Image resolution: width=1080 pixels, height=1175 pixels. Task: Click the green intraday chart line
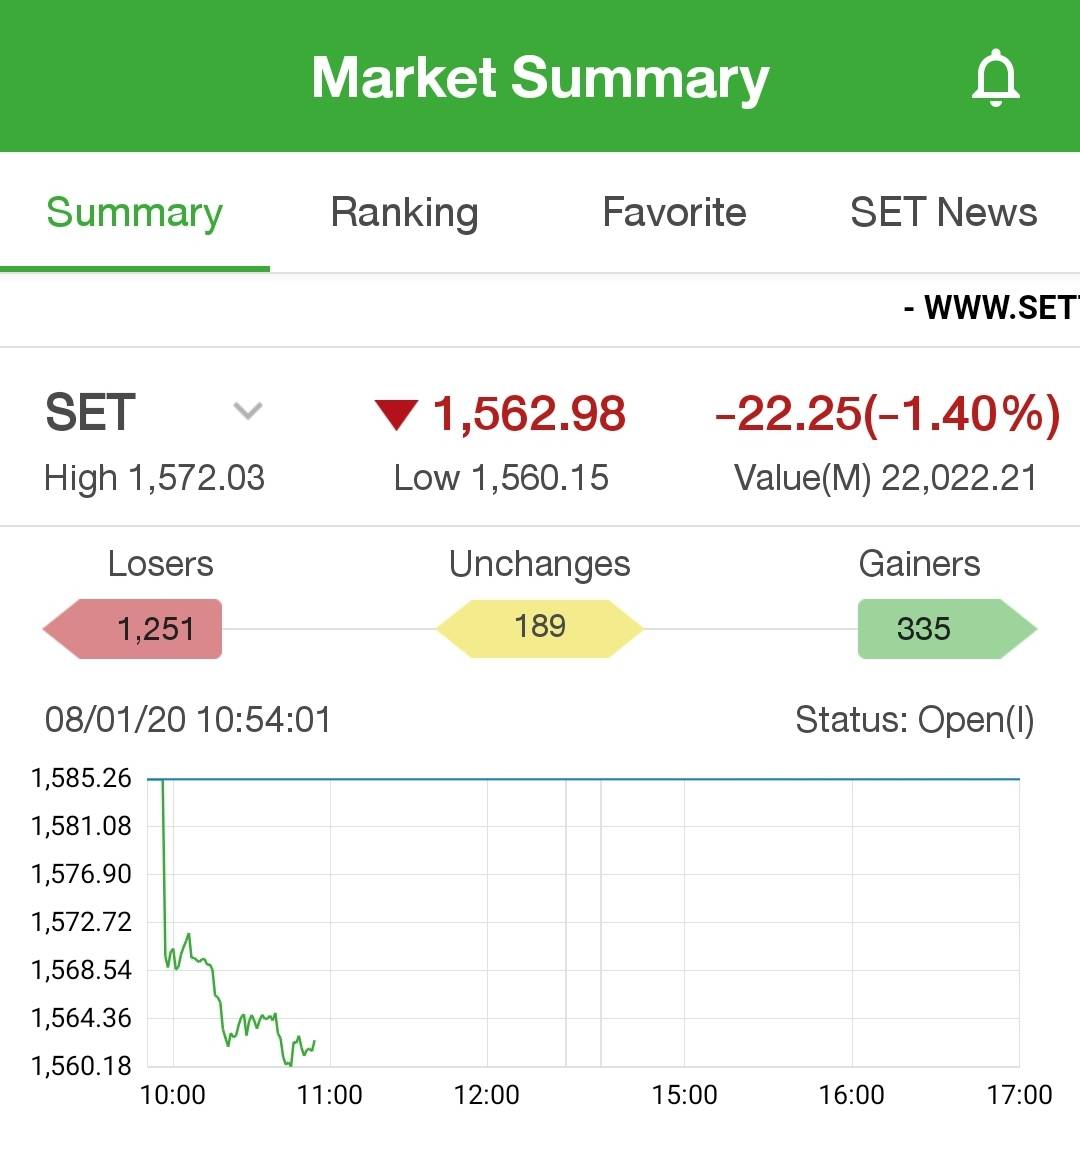(x=216, y=990)
